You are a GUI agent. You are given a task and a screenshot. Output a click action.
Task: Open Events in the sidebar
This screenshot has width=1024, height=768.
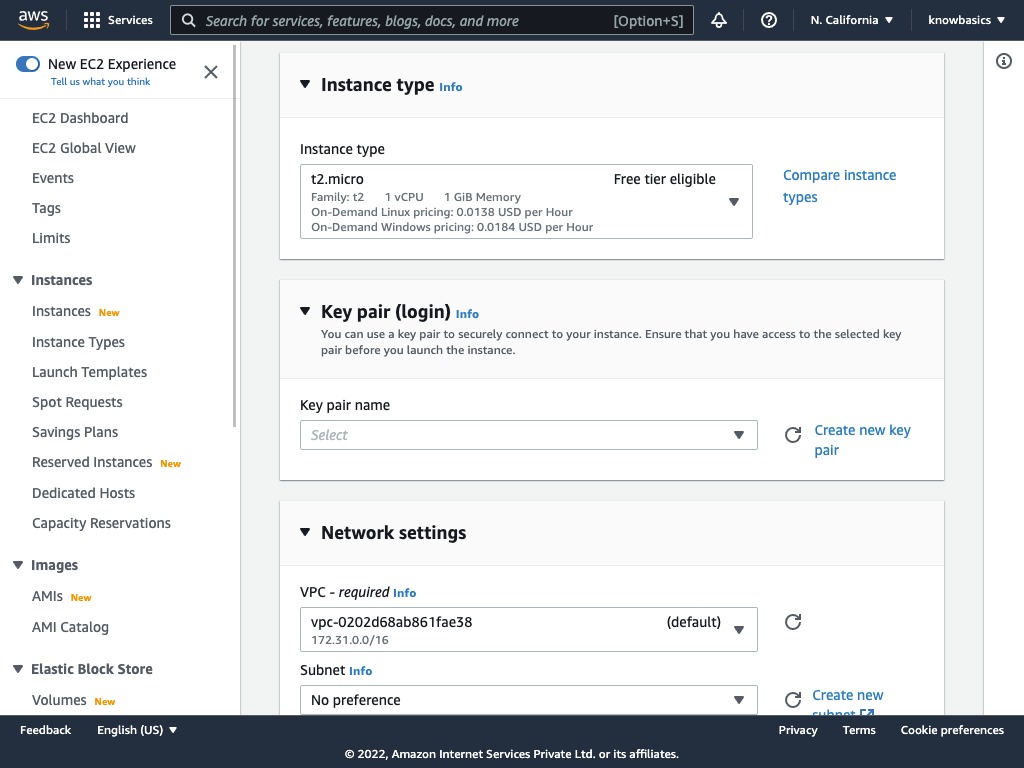pyautogui.click(x=53, y=178)
